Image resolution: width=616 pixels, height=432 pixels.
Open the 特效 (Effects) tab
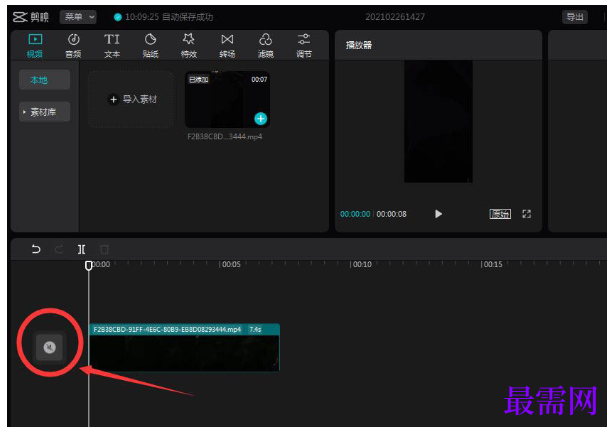[189, 46]
